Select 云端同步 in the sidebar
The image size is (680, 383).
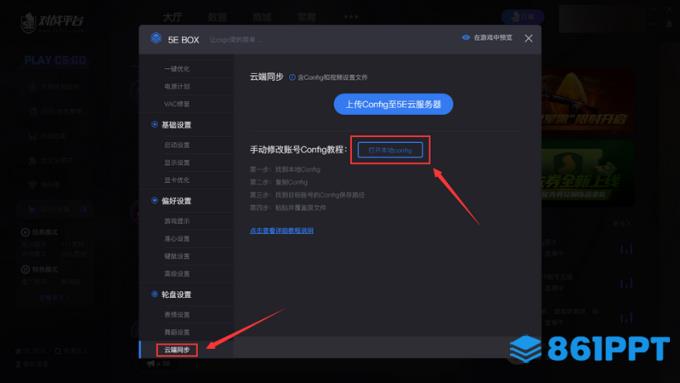pyautogui.click(x=177, y=350)
